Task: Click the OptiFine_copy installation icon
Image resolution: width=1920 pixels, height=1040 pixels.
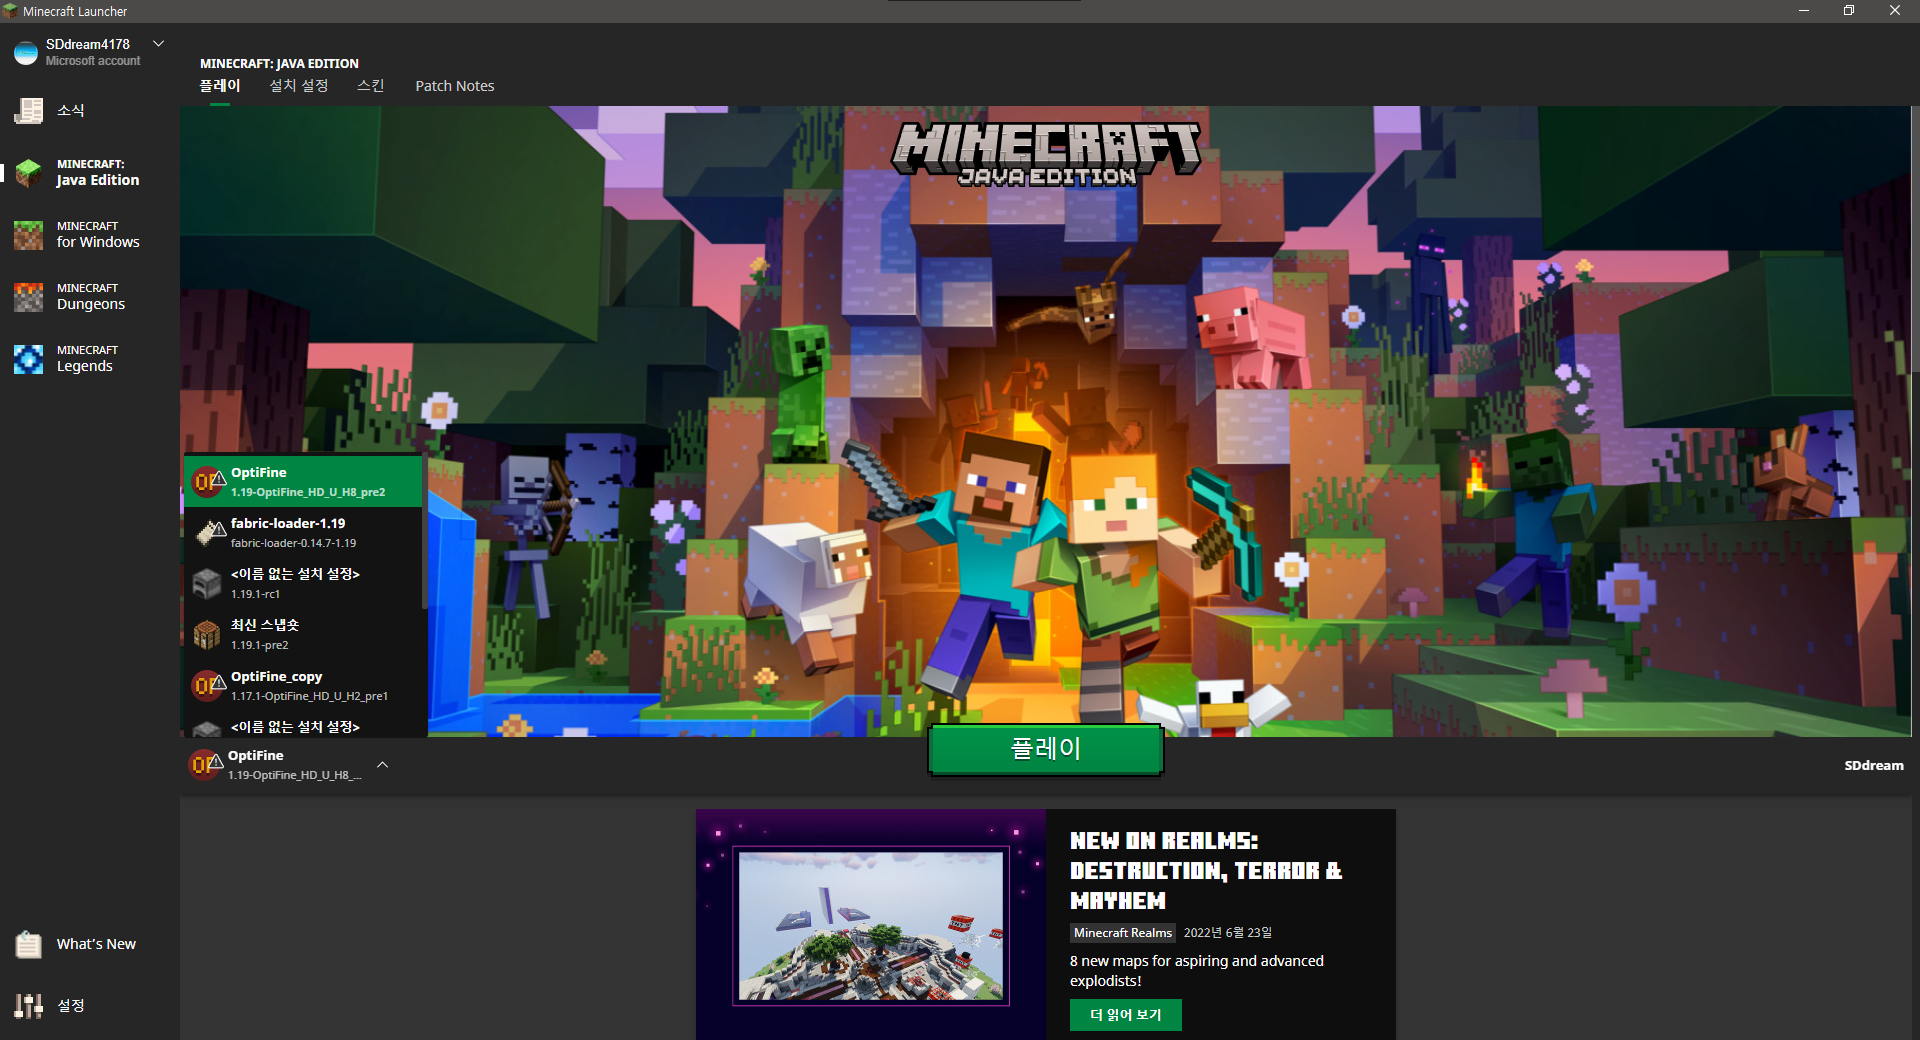Action: [208, 685]
